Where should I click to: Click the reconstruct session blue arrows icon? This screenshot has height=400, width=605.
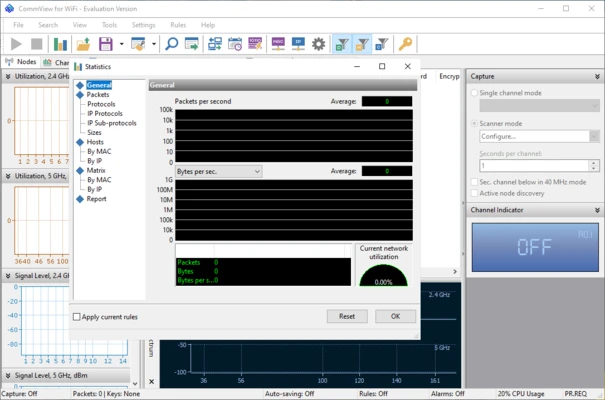[x=215, y=44]
